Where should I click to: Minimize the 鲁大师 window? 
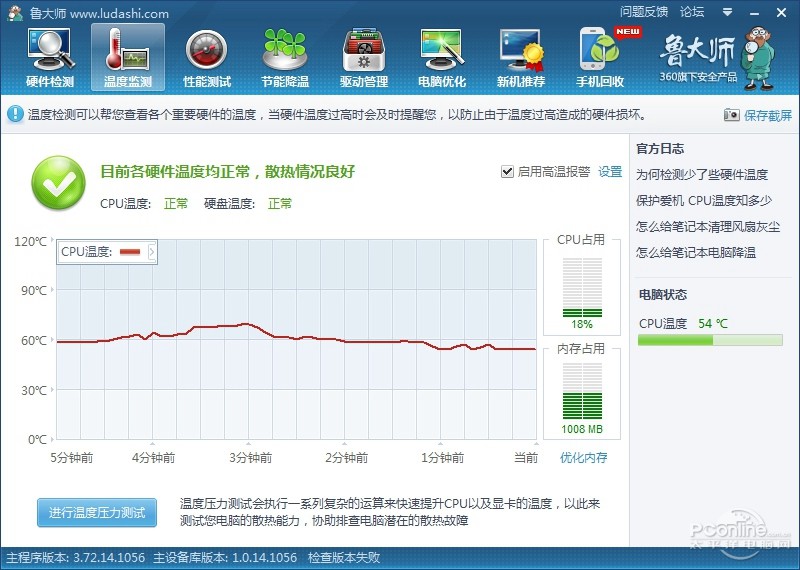[x=755, y=13]
